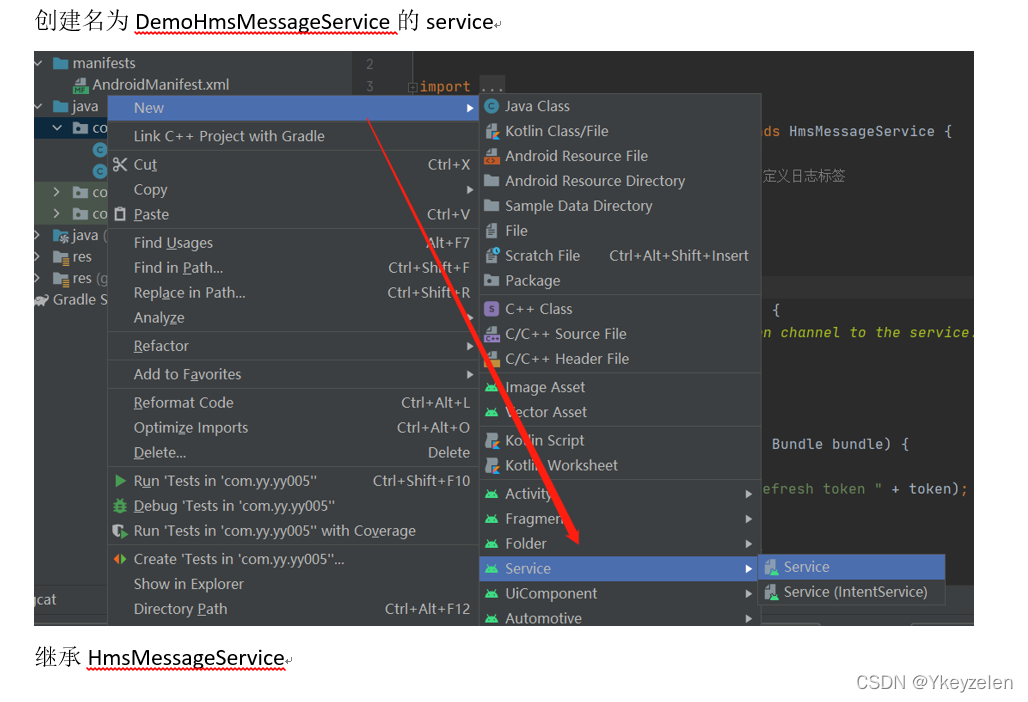Click the Kotlin Worksheet icon
Screen dimensions: 1028x702
click(x=492, y=465)
